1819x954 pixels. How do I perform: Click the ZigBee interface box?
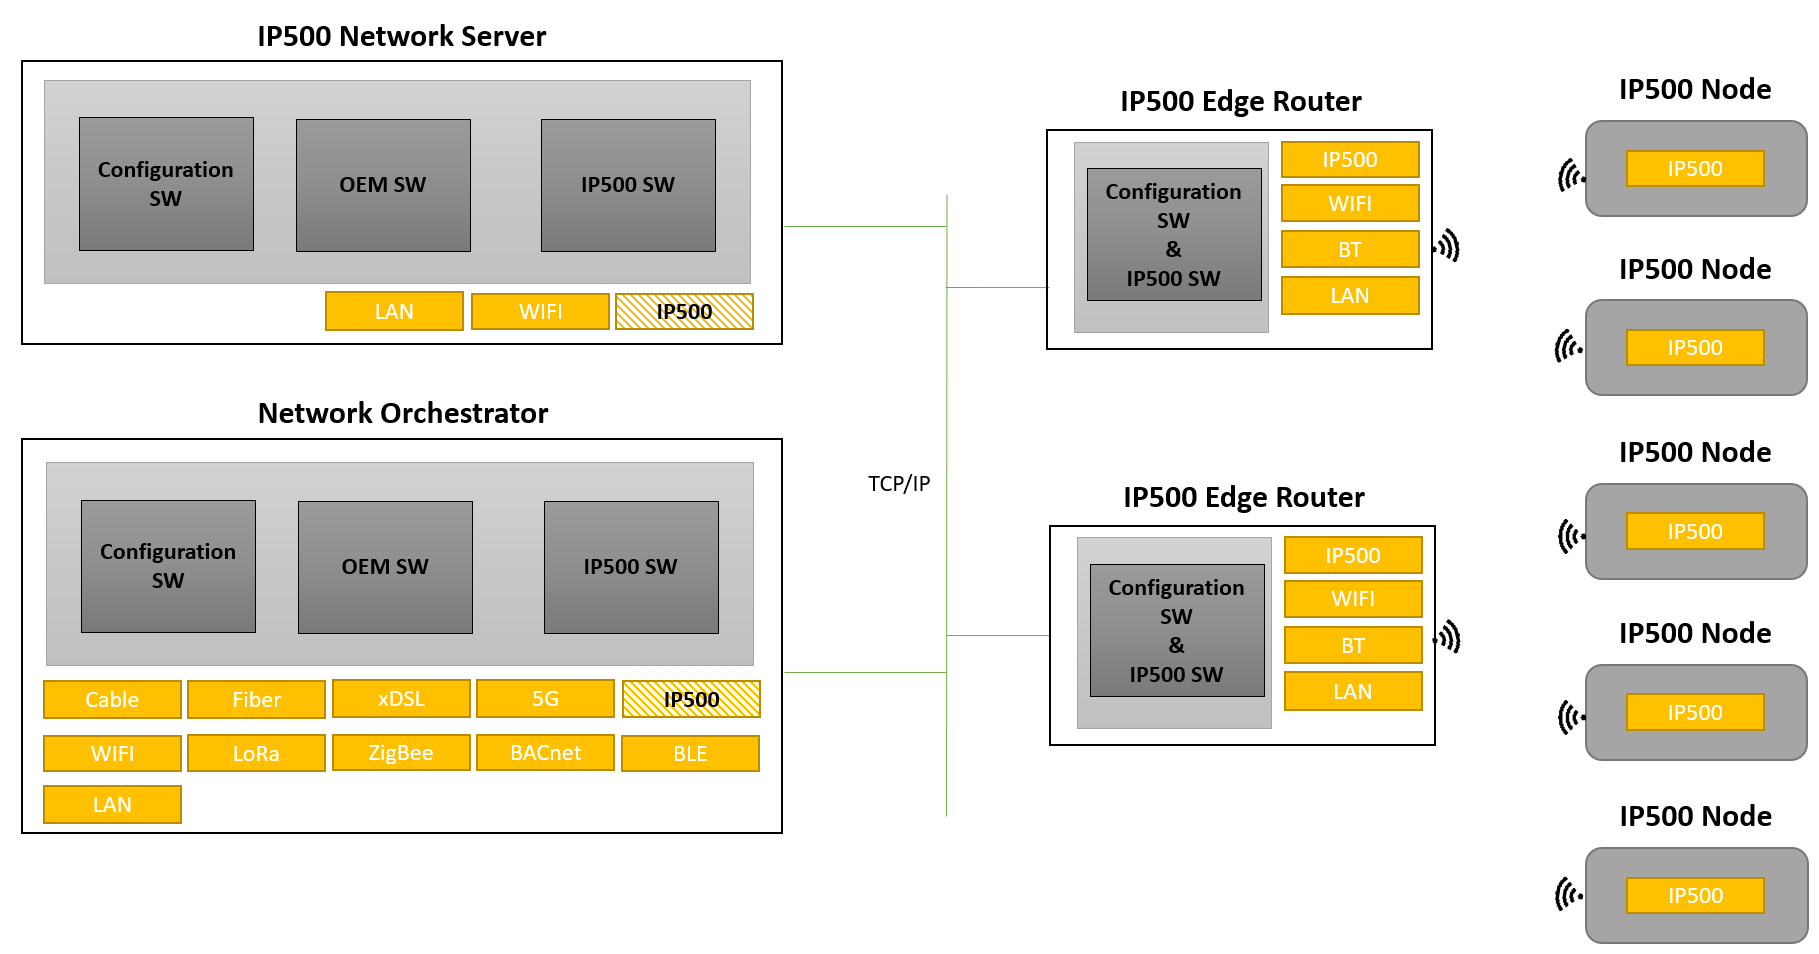click(401, 753)
